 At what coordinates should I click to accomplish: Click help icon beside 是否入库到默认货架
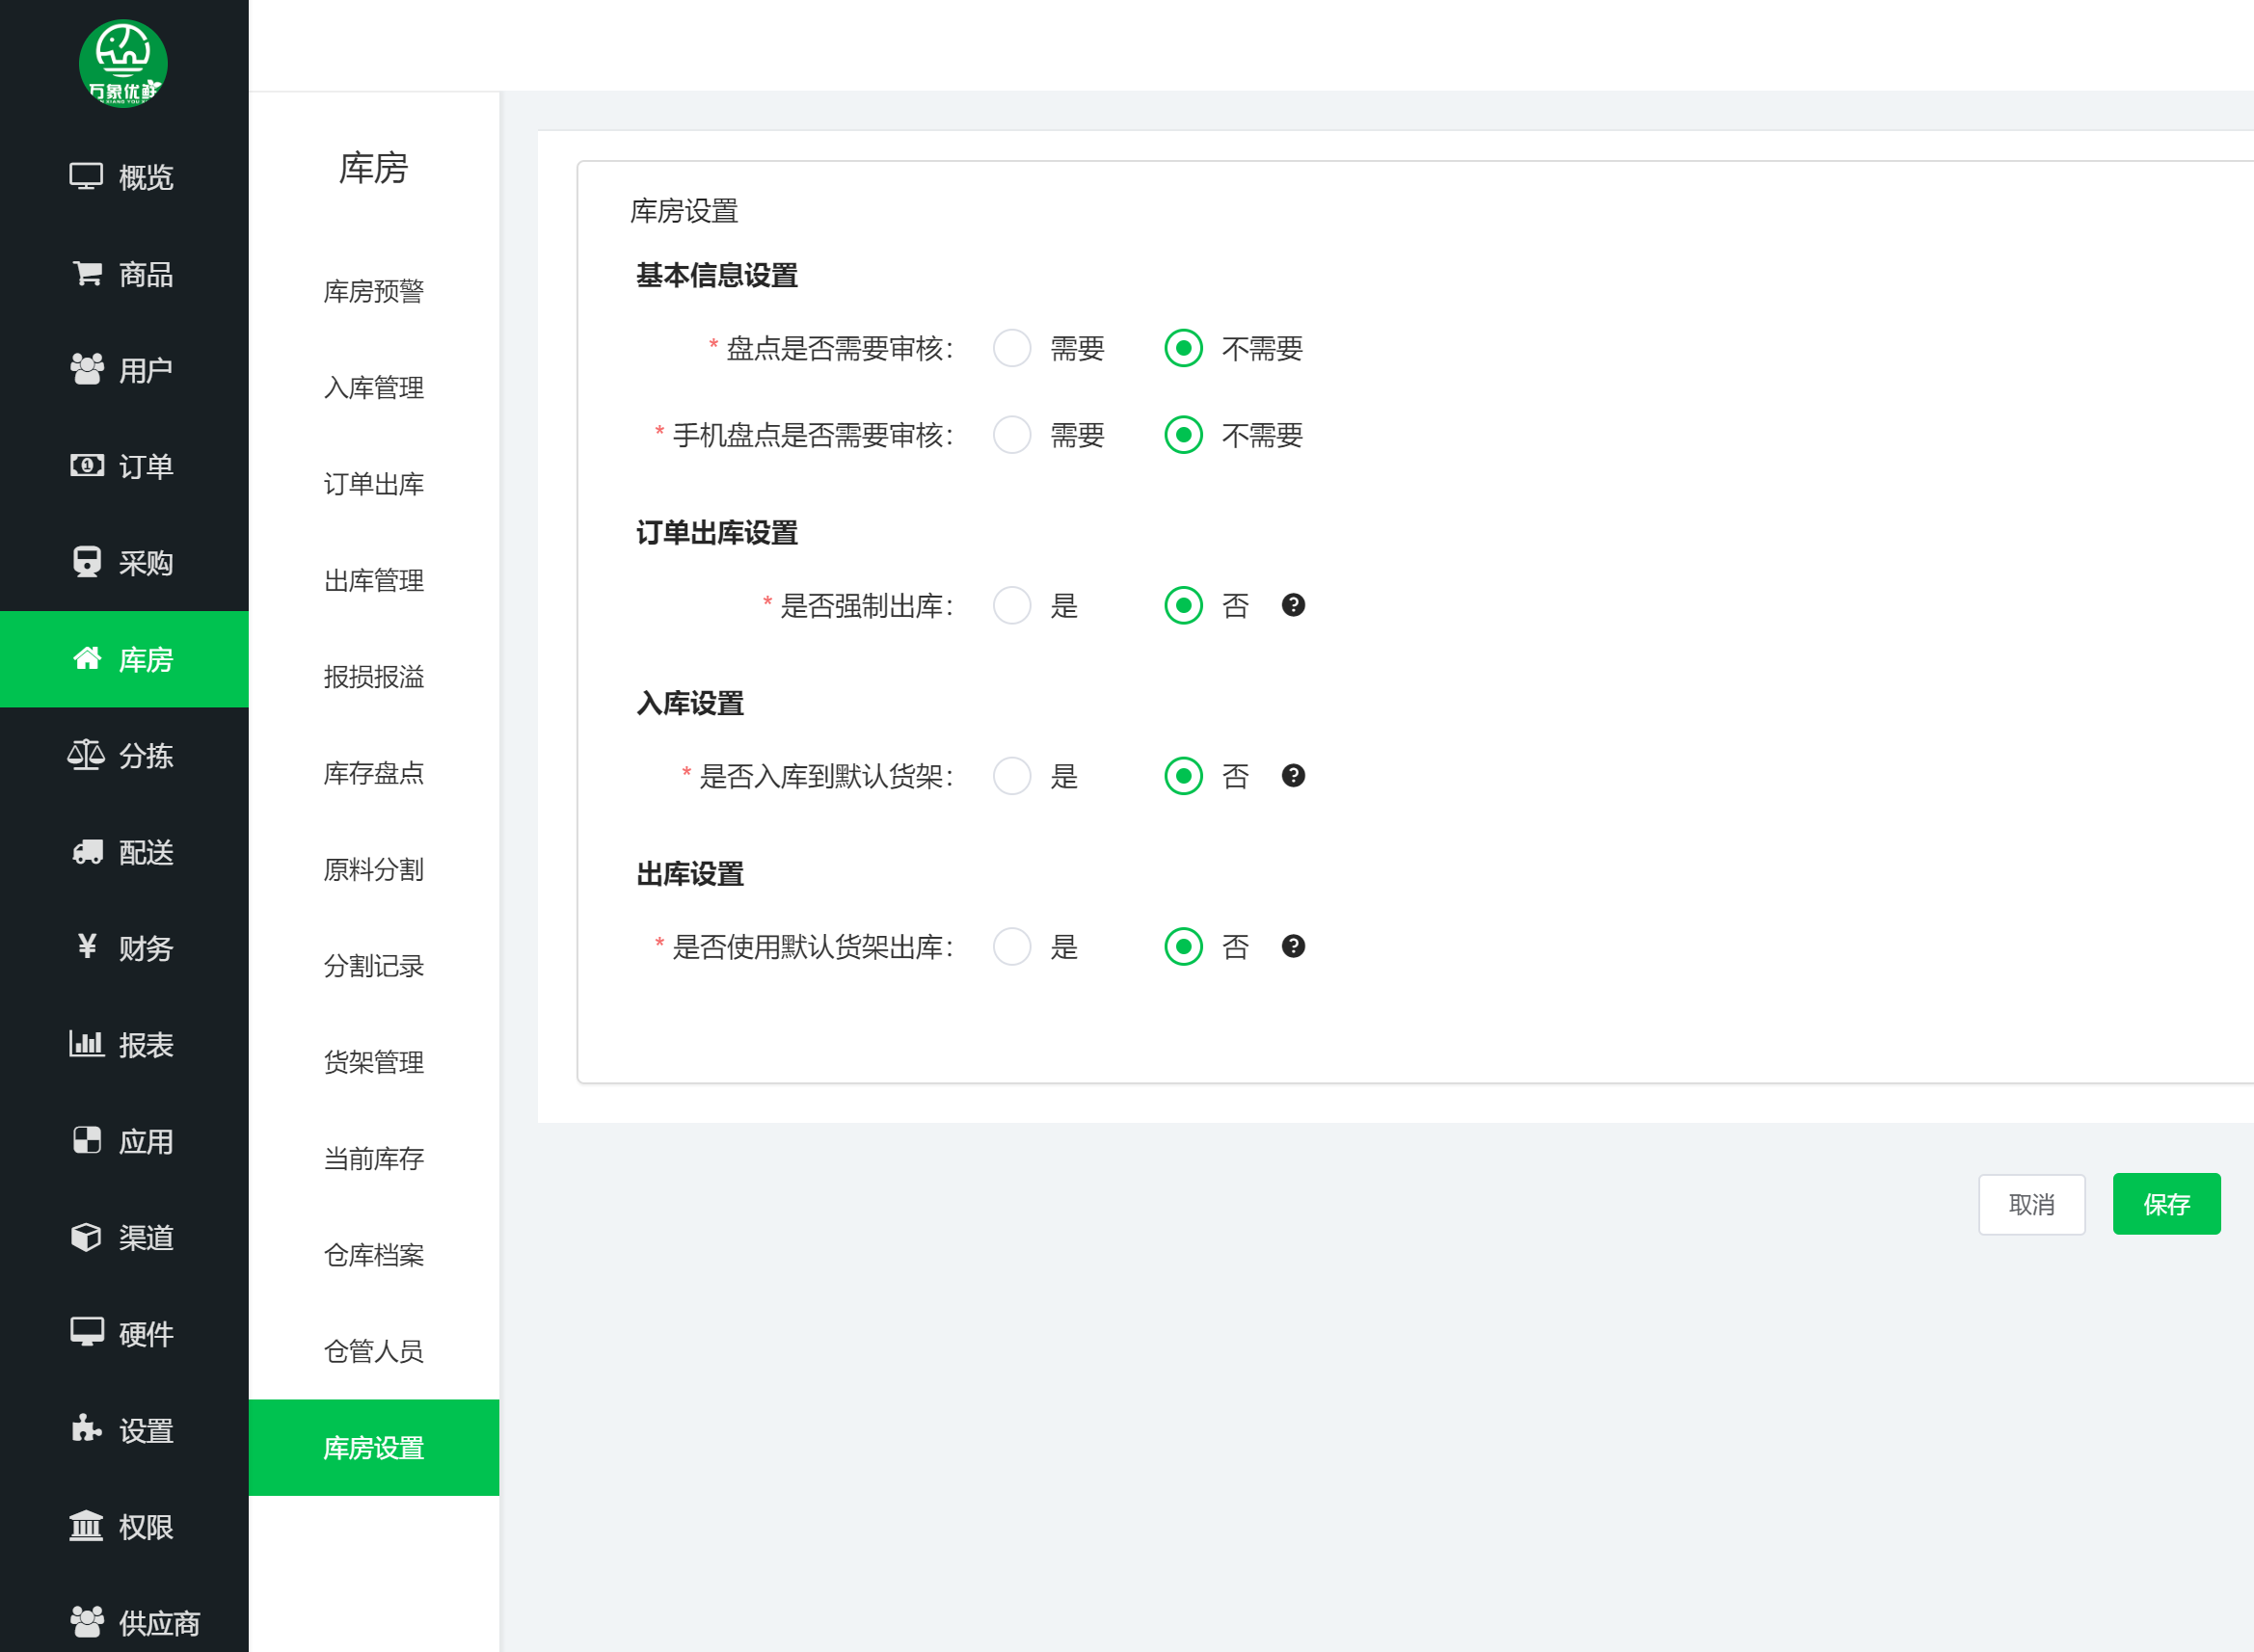(1293, 776)
